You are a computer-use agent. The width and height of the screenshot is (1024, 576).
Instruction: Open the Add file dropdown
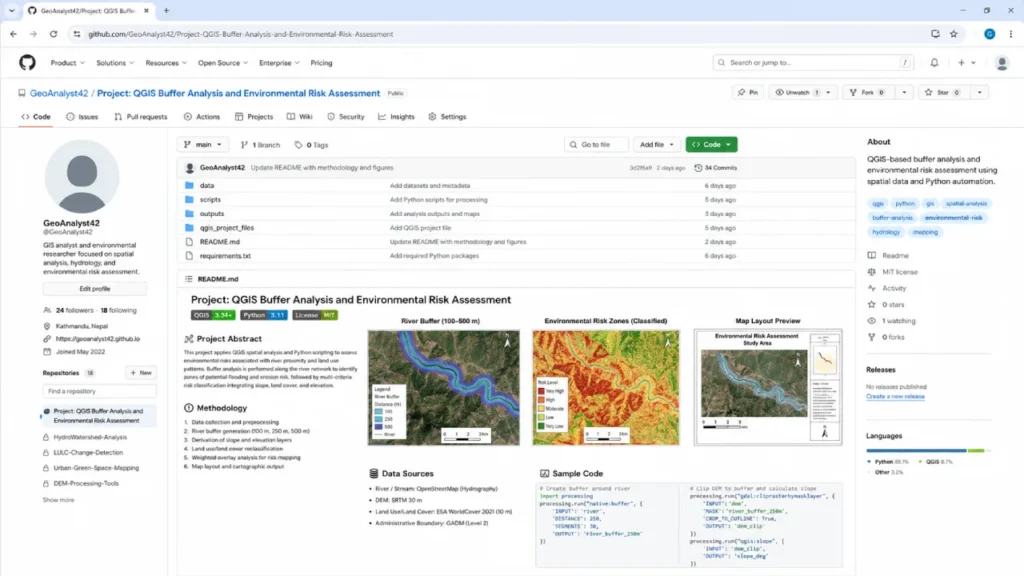pos(656,145)
